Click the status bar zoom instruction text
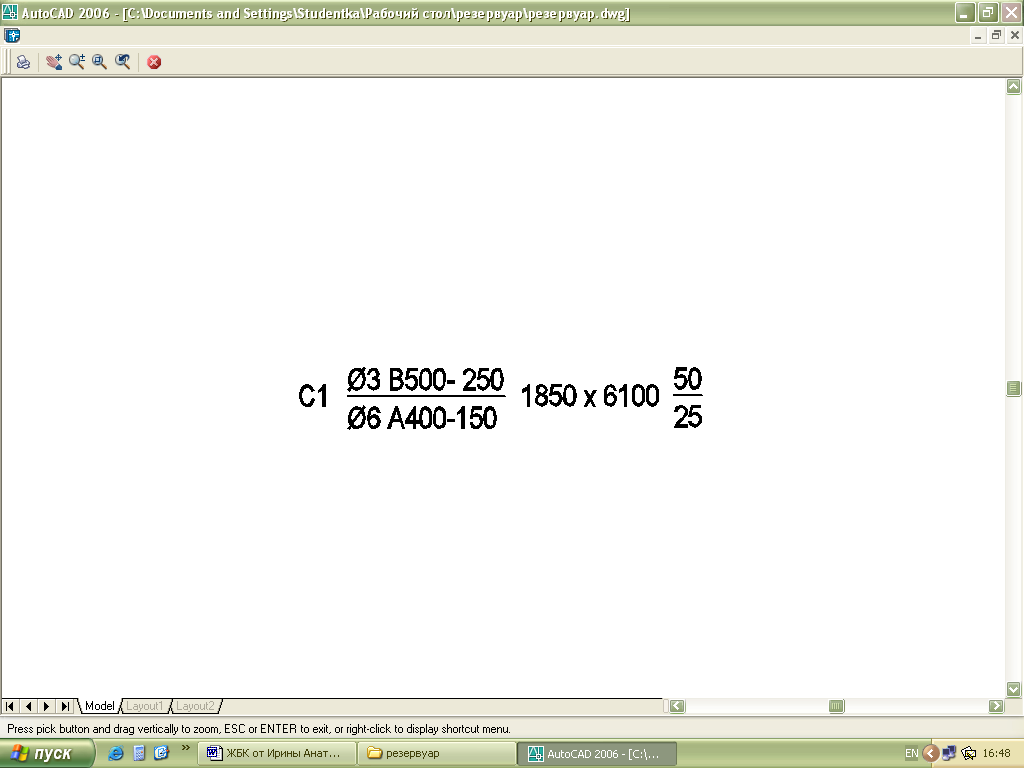This screenshot has height=768, width=1024. click(x=259, y=729)
